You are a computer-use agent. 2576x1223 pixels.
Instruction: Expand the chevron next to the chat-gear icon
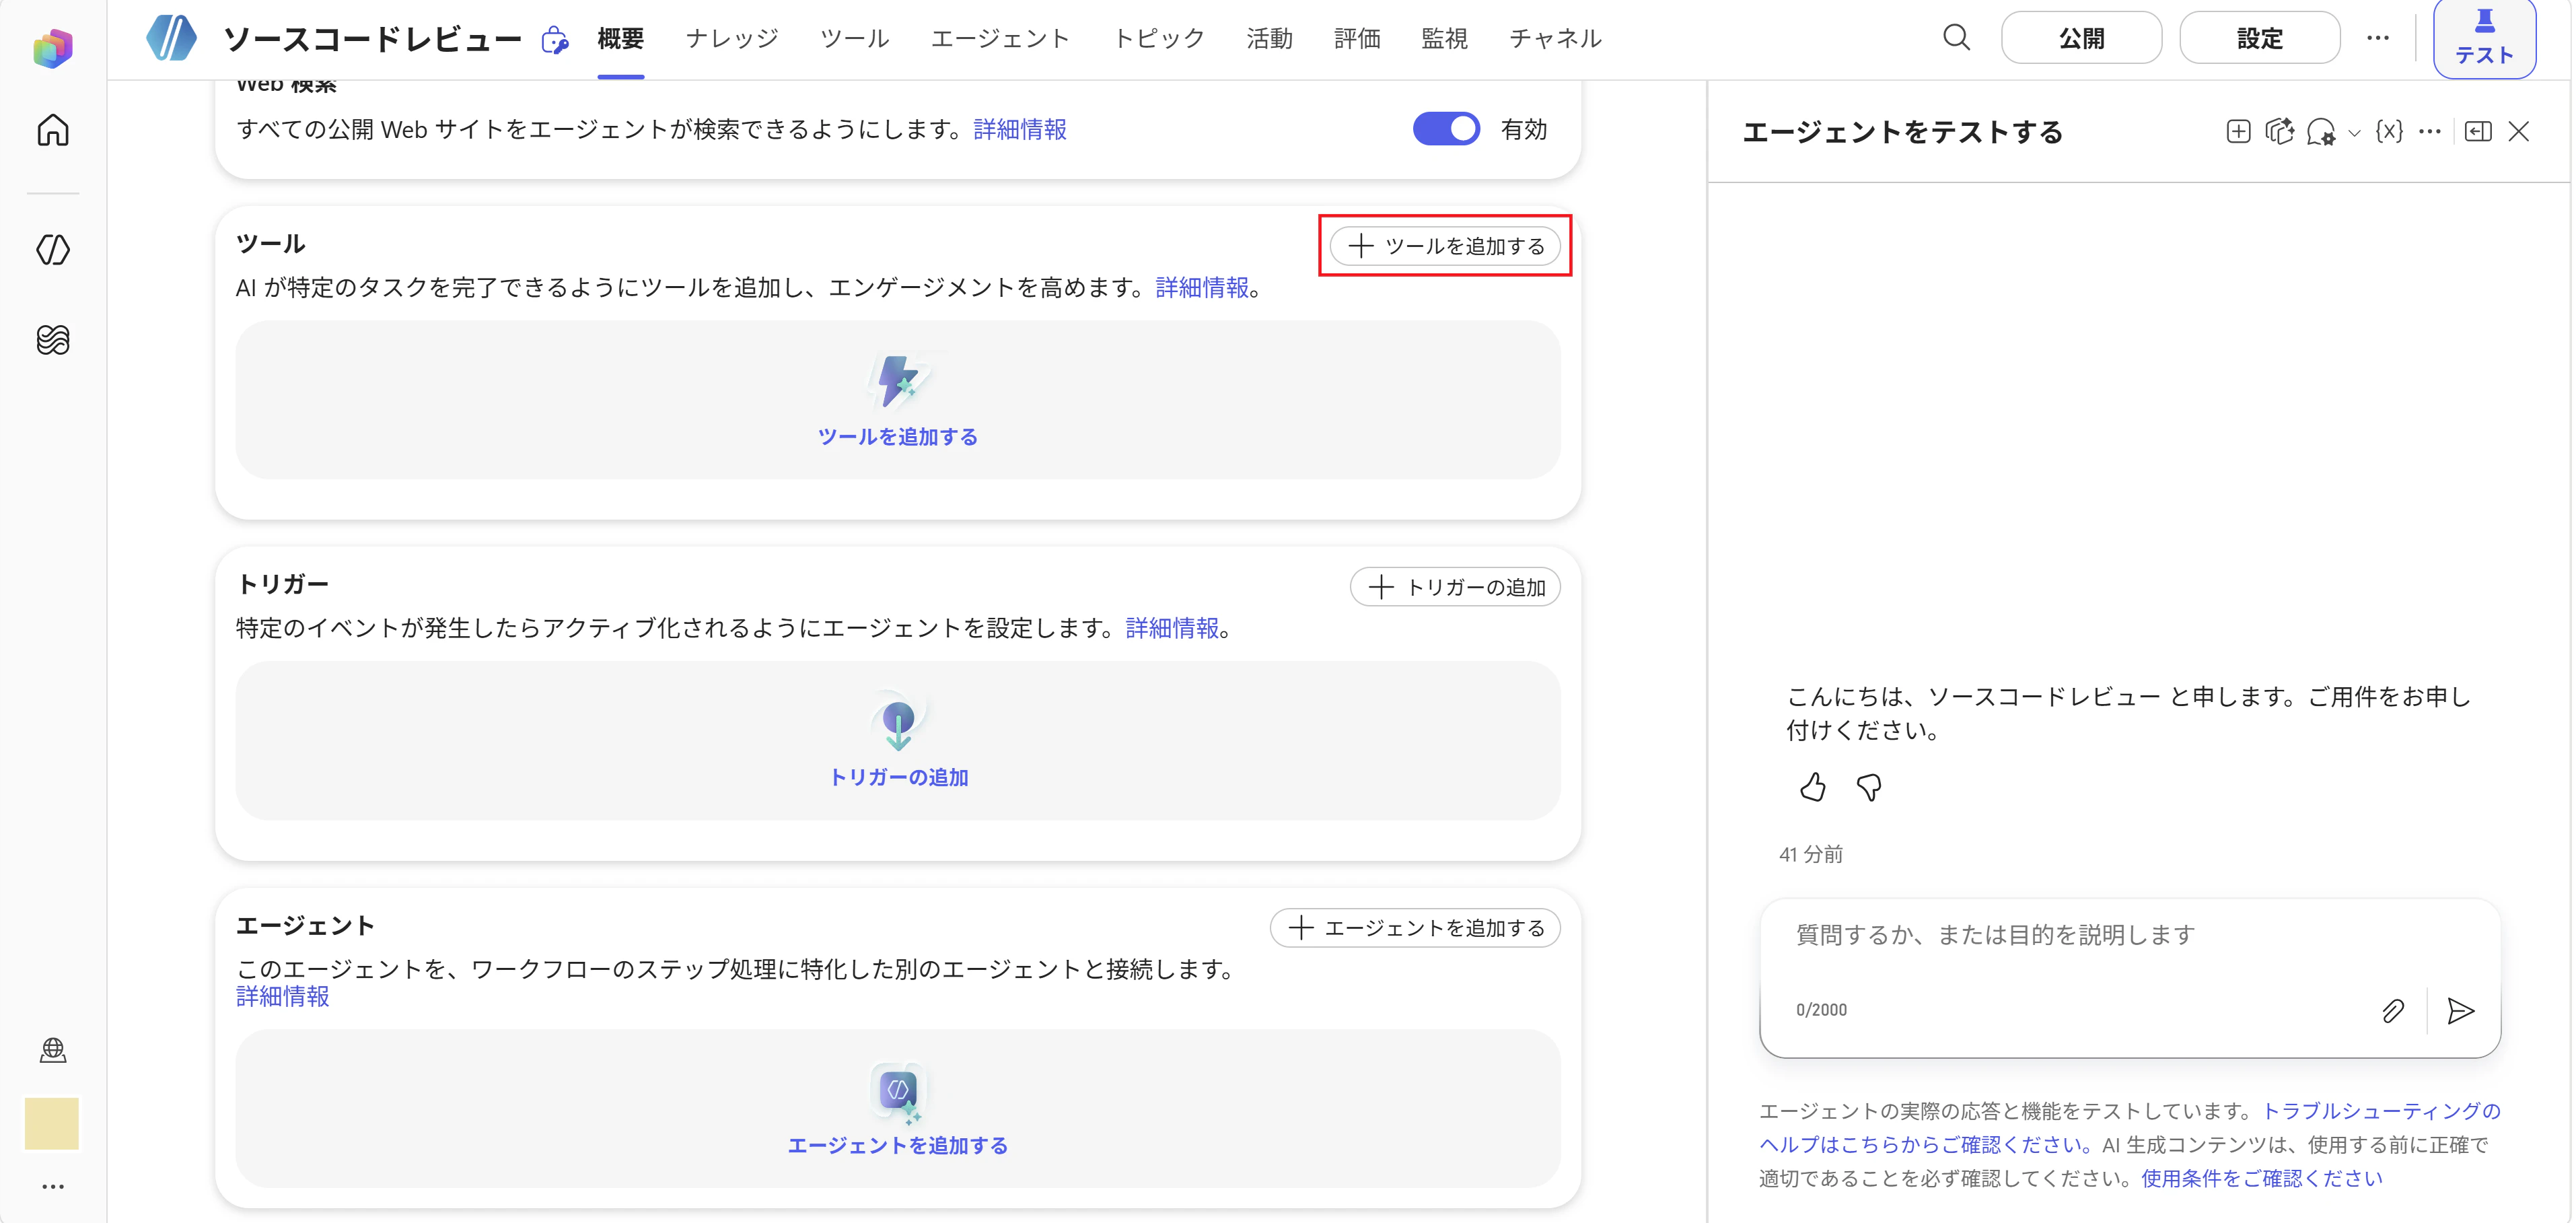click(x=2354, y=133)
